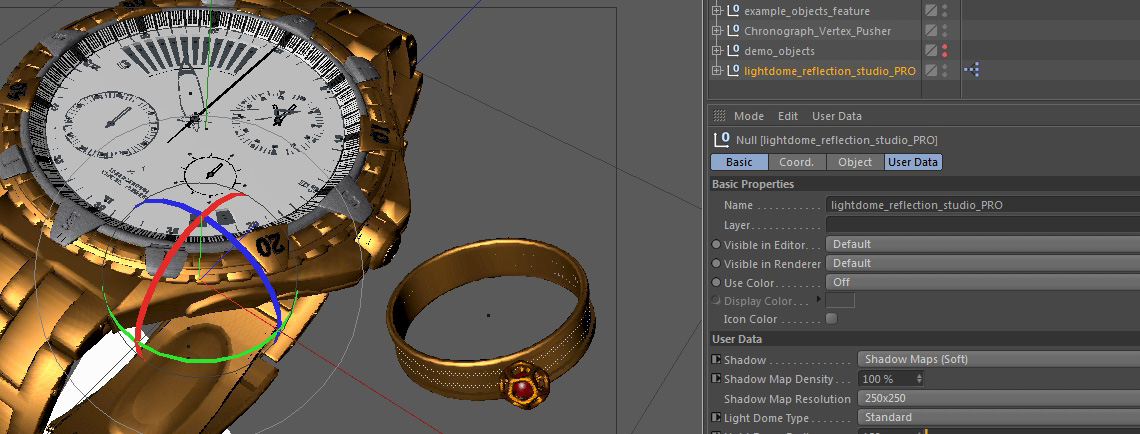Expand the example_objects_feature tree node
Screen dimensions: 1140x434
click(716, 11)
